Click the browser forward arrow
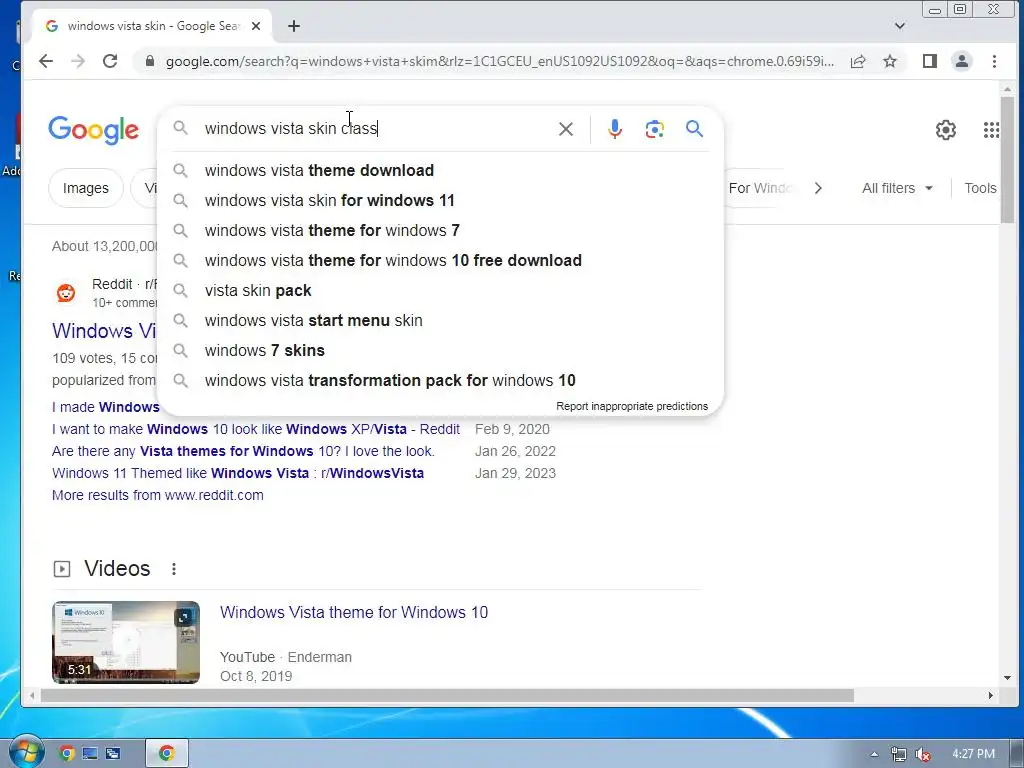The width and height of the screenshot is (1024, 768). 78,61
